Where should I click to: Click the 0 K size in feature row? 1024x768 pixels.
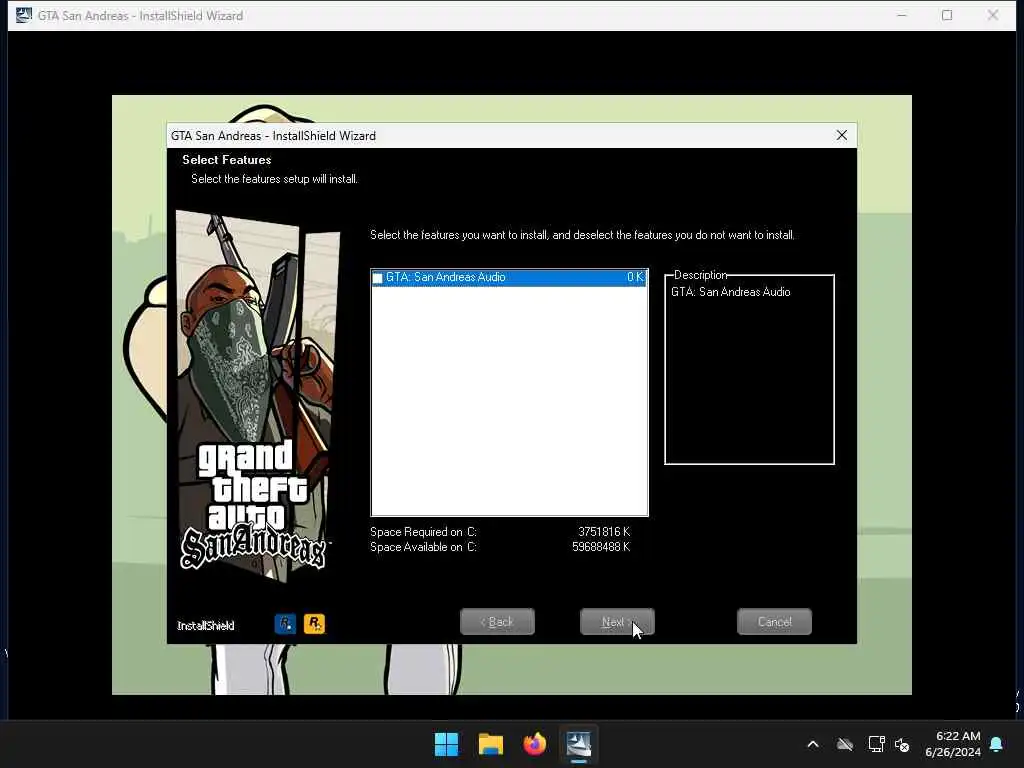tap(635, 277)
